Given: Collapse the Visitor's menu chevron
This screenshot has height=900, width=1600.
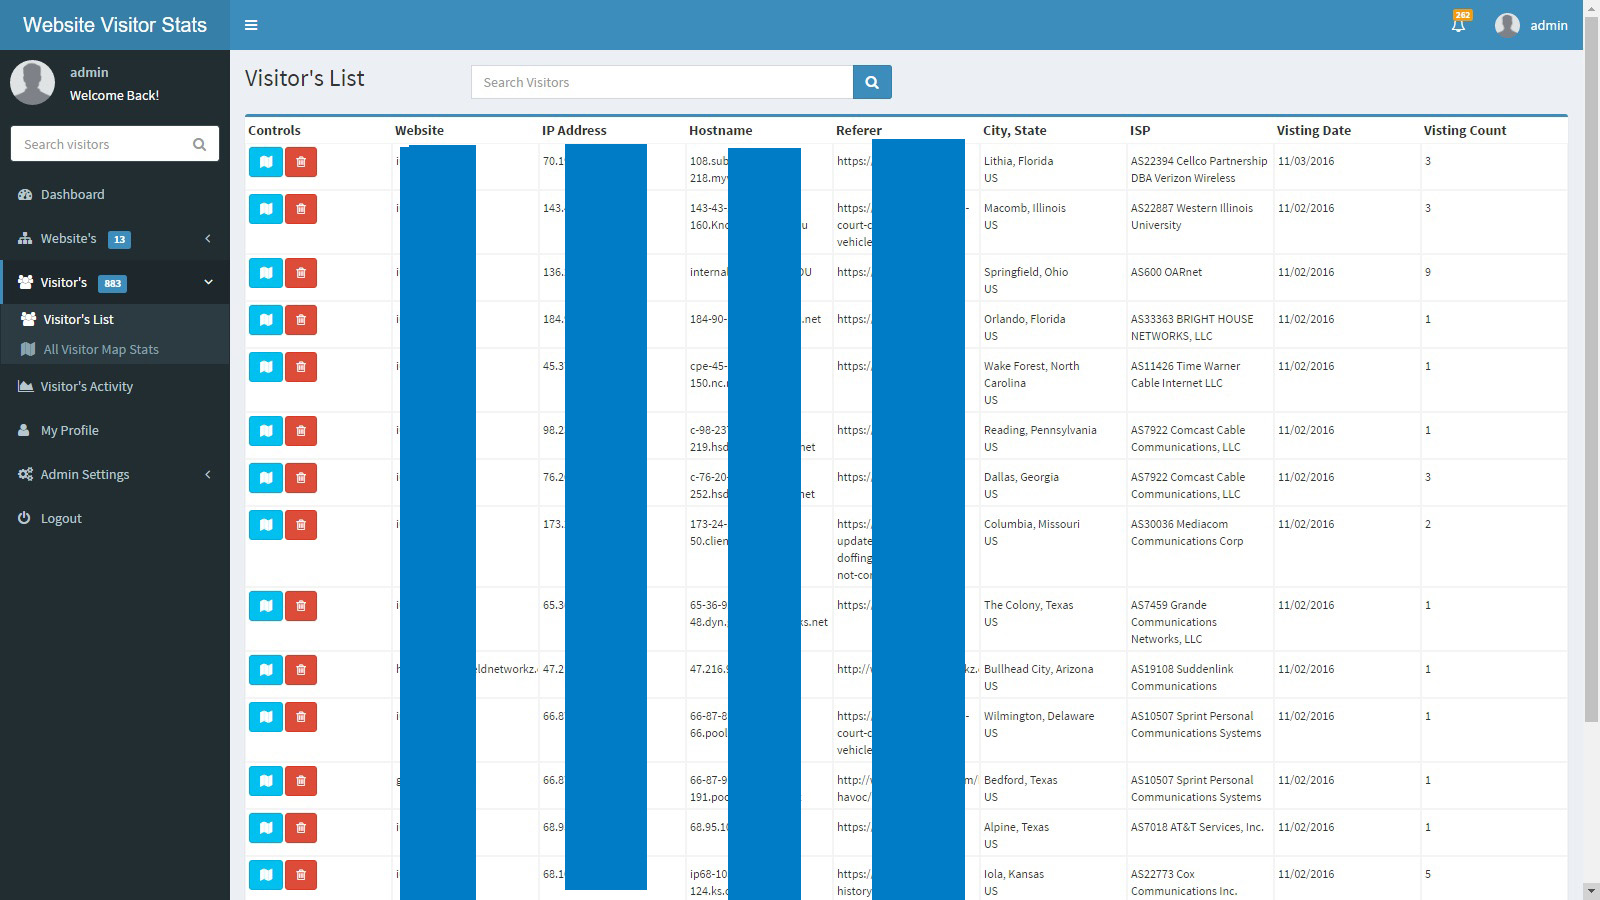Looking at the screenshot, I should (208, 282).
